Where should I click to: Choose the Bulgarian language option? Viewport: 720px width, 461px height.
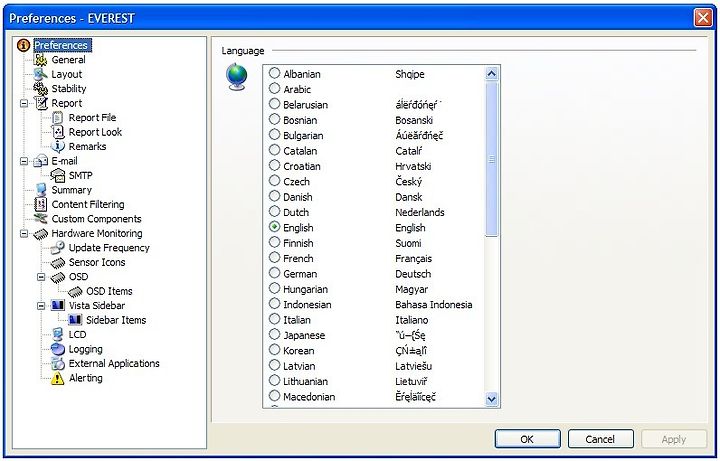pyautogui.click(x=274, y=135)
